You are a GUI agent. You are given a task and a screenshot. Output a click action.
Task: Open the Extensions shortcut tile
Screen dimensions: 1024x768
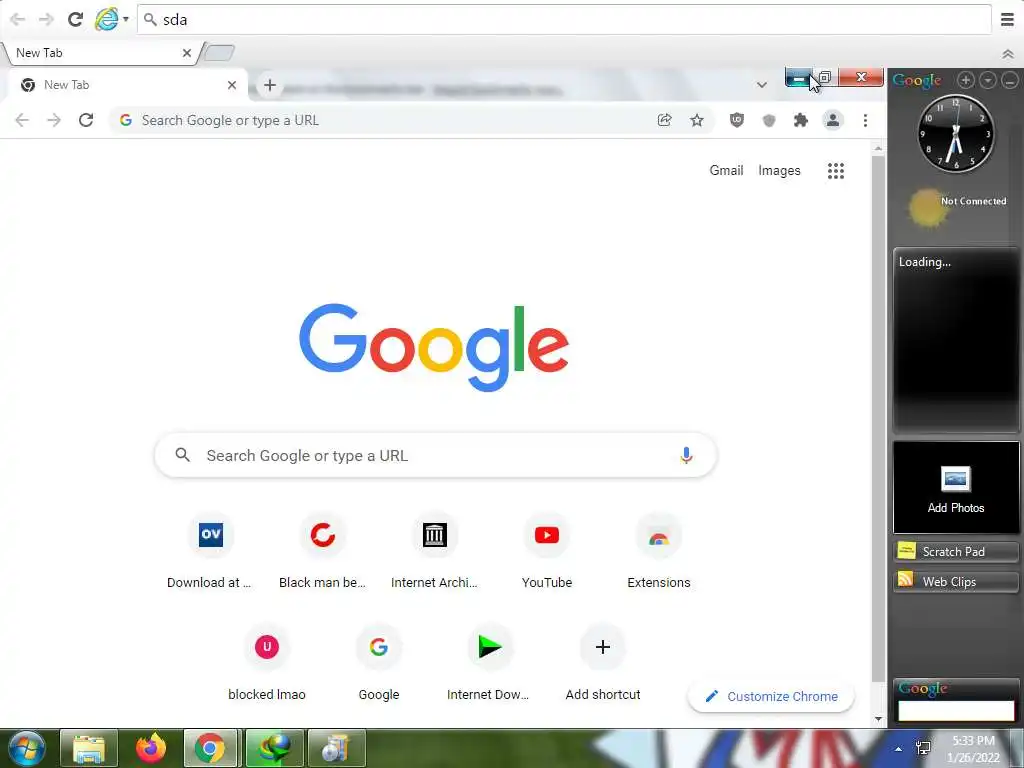(x=658, y=552)
